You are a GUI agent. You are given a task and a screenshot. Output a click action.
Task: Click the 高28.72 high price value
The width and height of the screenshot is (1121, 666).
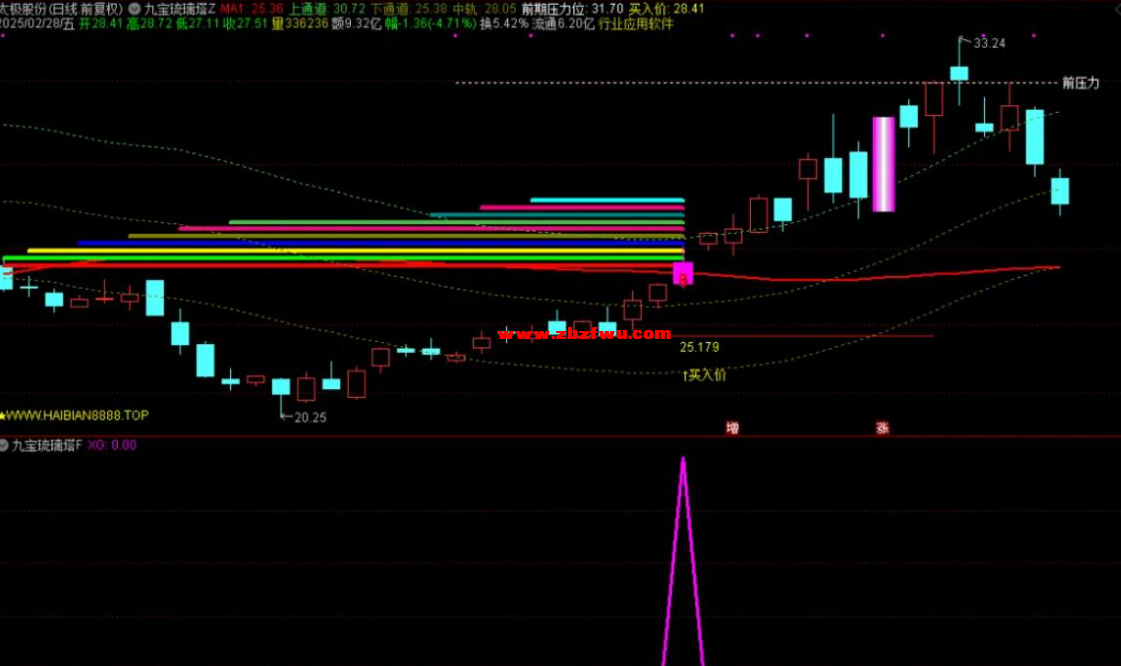149,24
